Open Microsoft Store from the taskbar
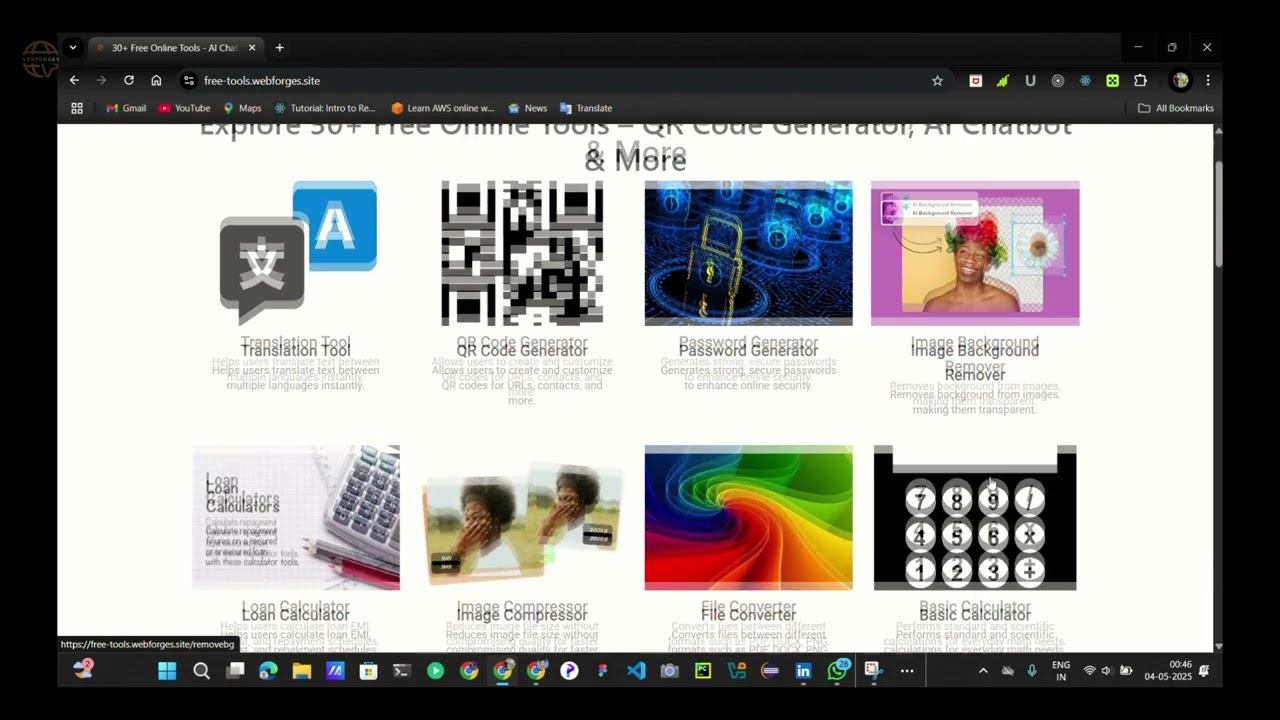Image resolution: width=1280 pixels, height=720 pixels. [369, 671]
